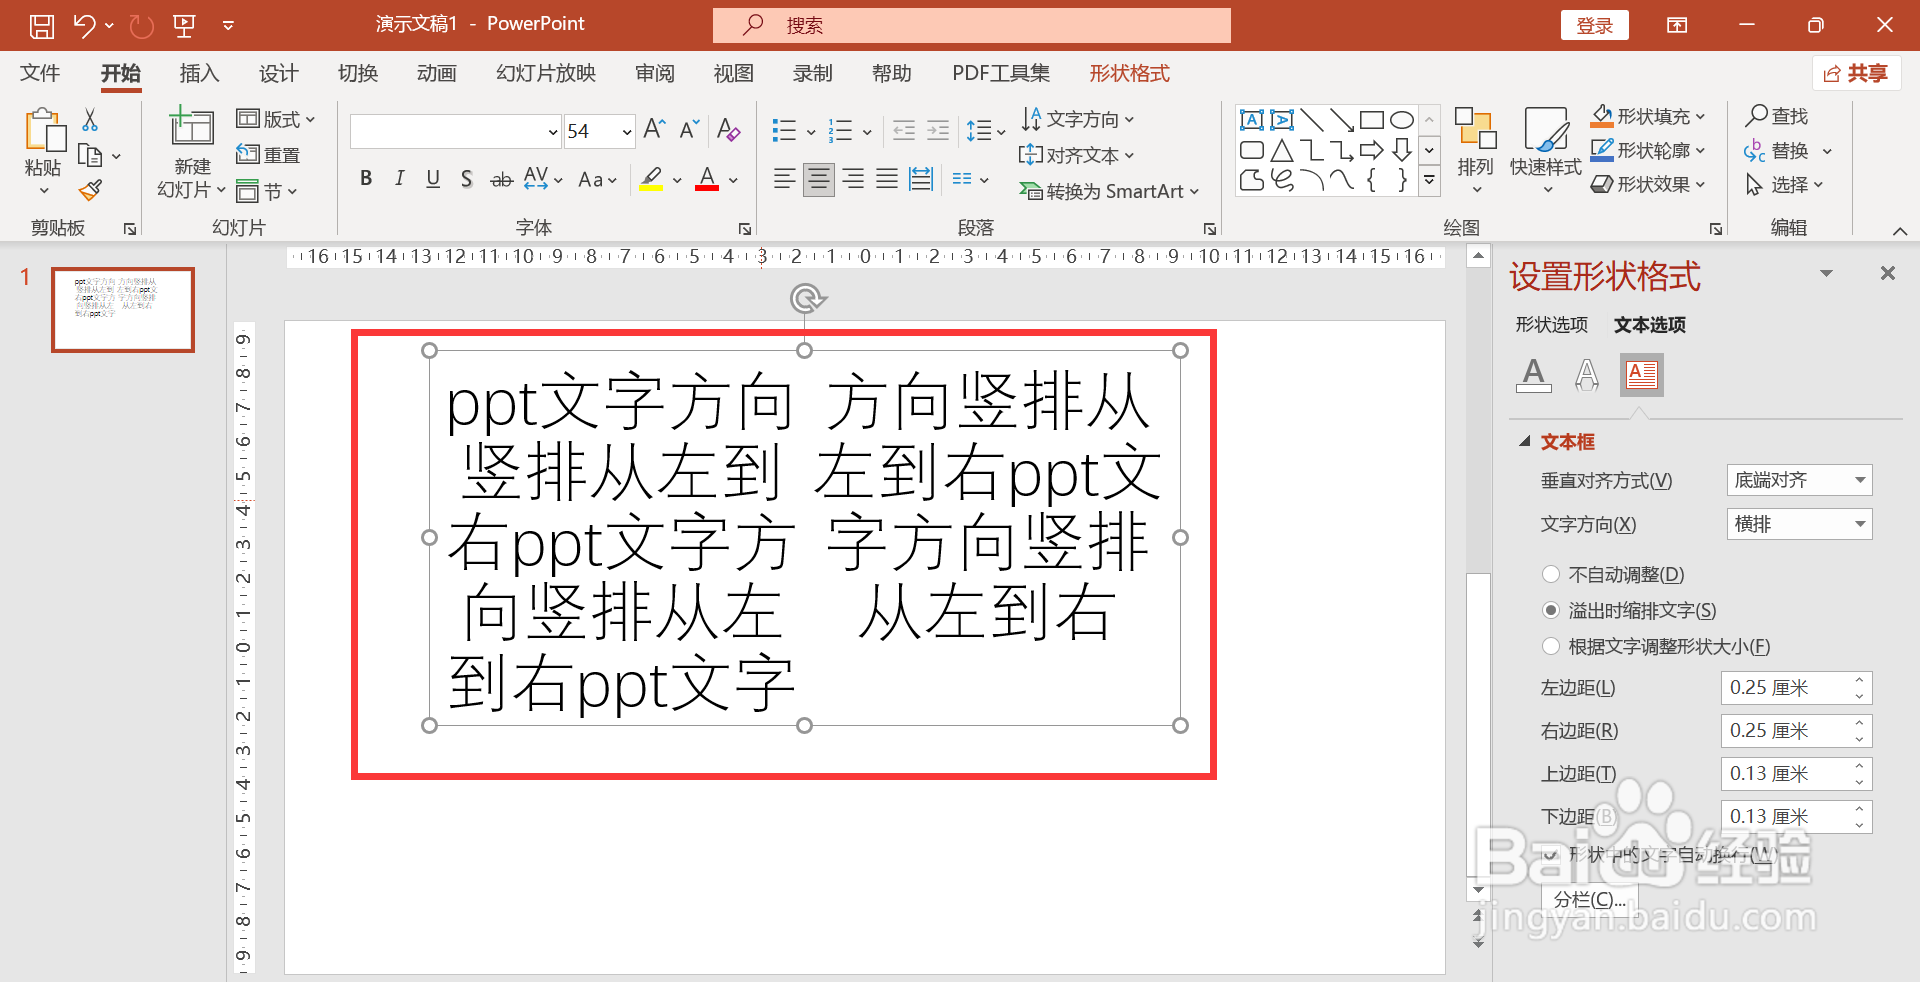Toggle Italic formatting
The image size is (1920, 982).
[399, 179]
